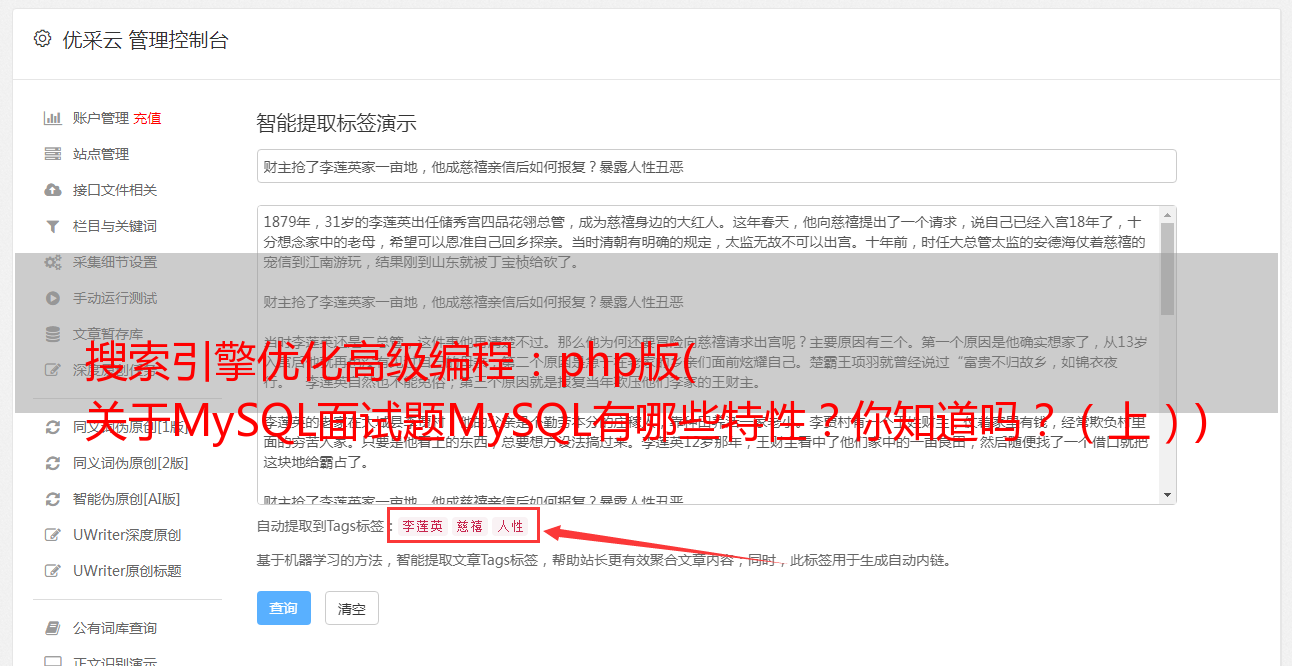Open the 充值 recharge link
This screenshot has height=666, width=1292.
(x=147, y=118)
